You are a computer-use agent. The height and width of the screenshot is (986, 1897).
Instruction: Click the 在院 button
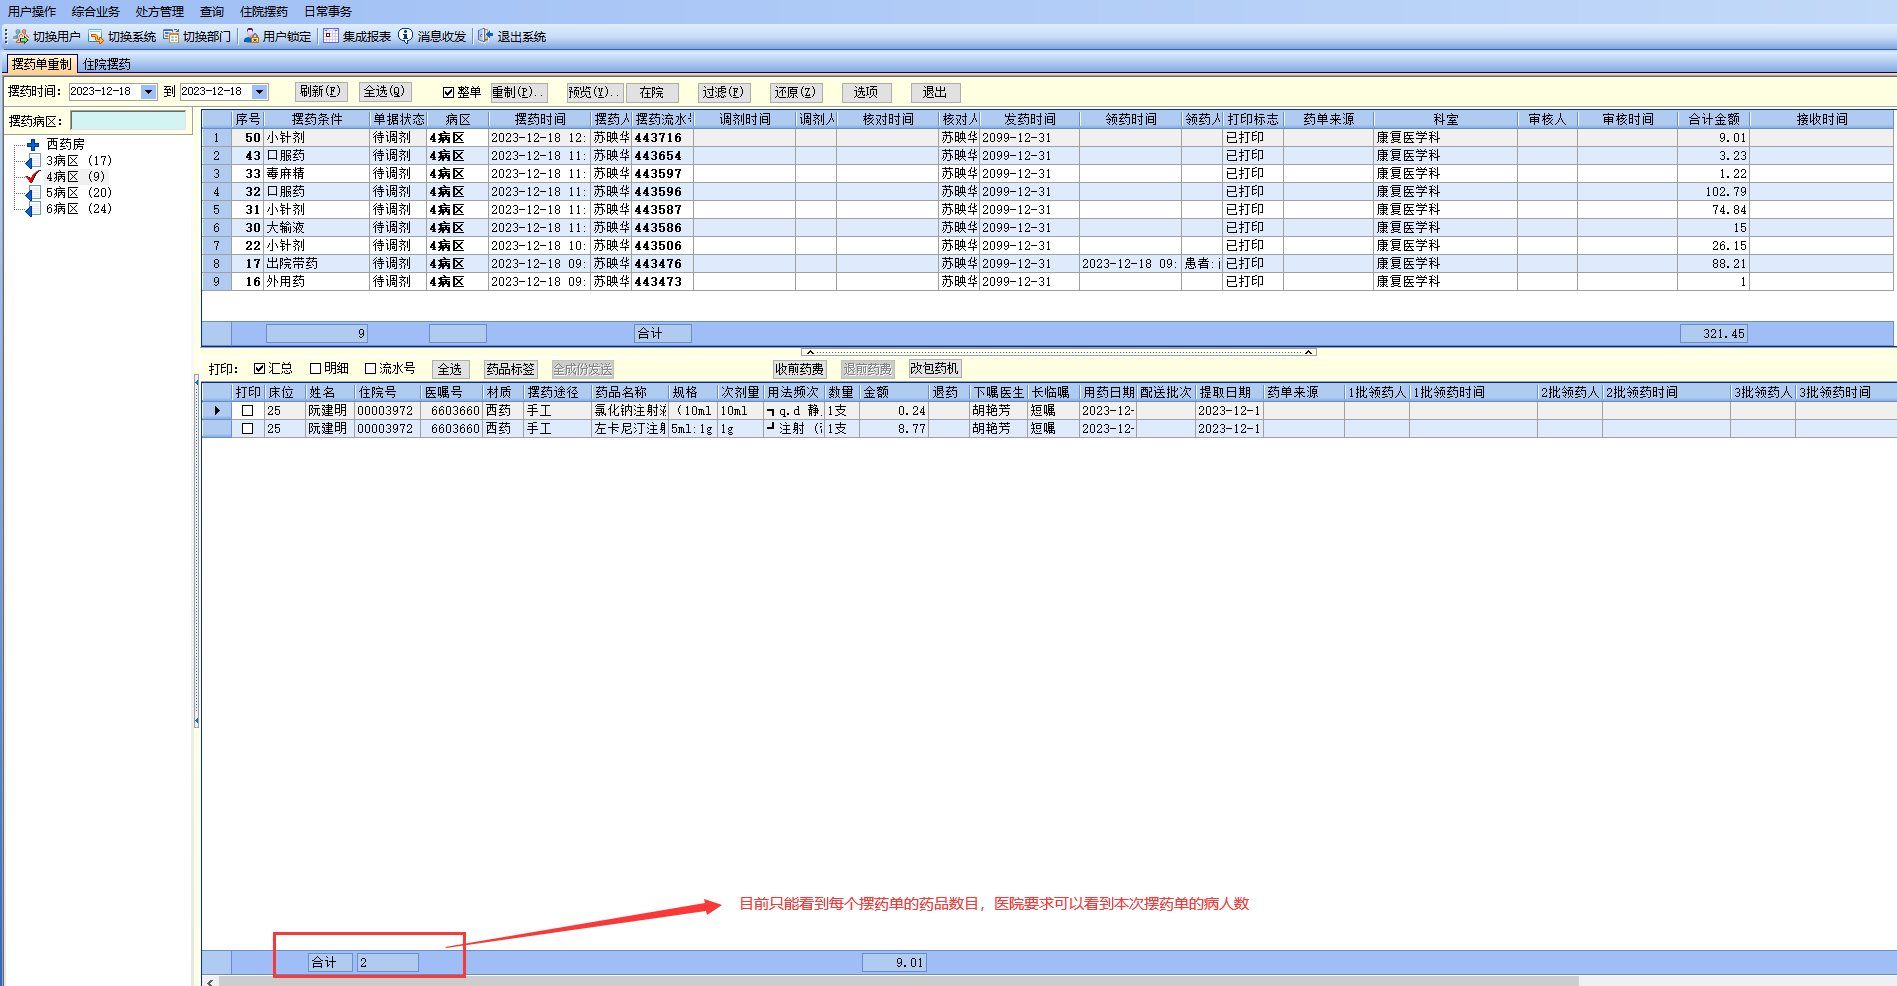[652, 92]
